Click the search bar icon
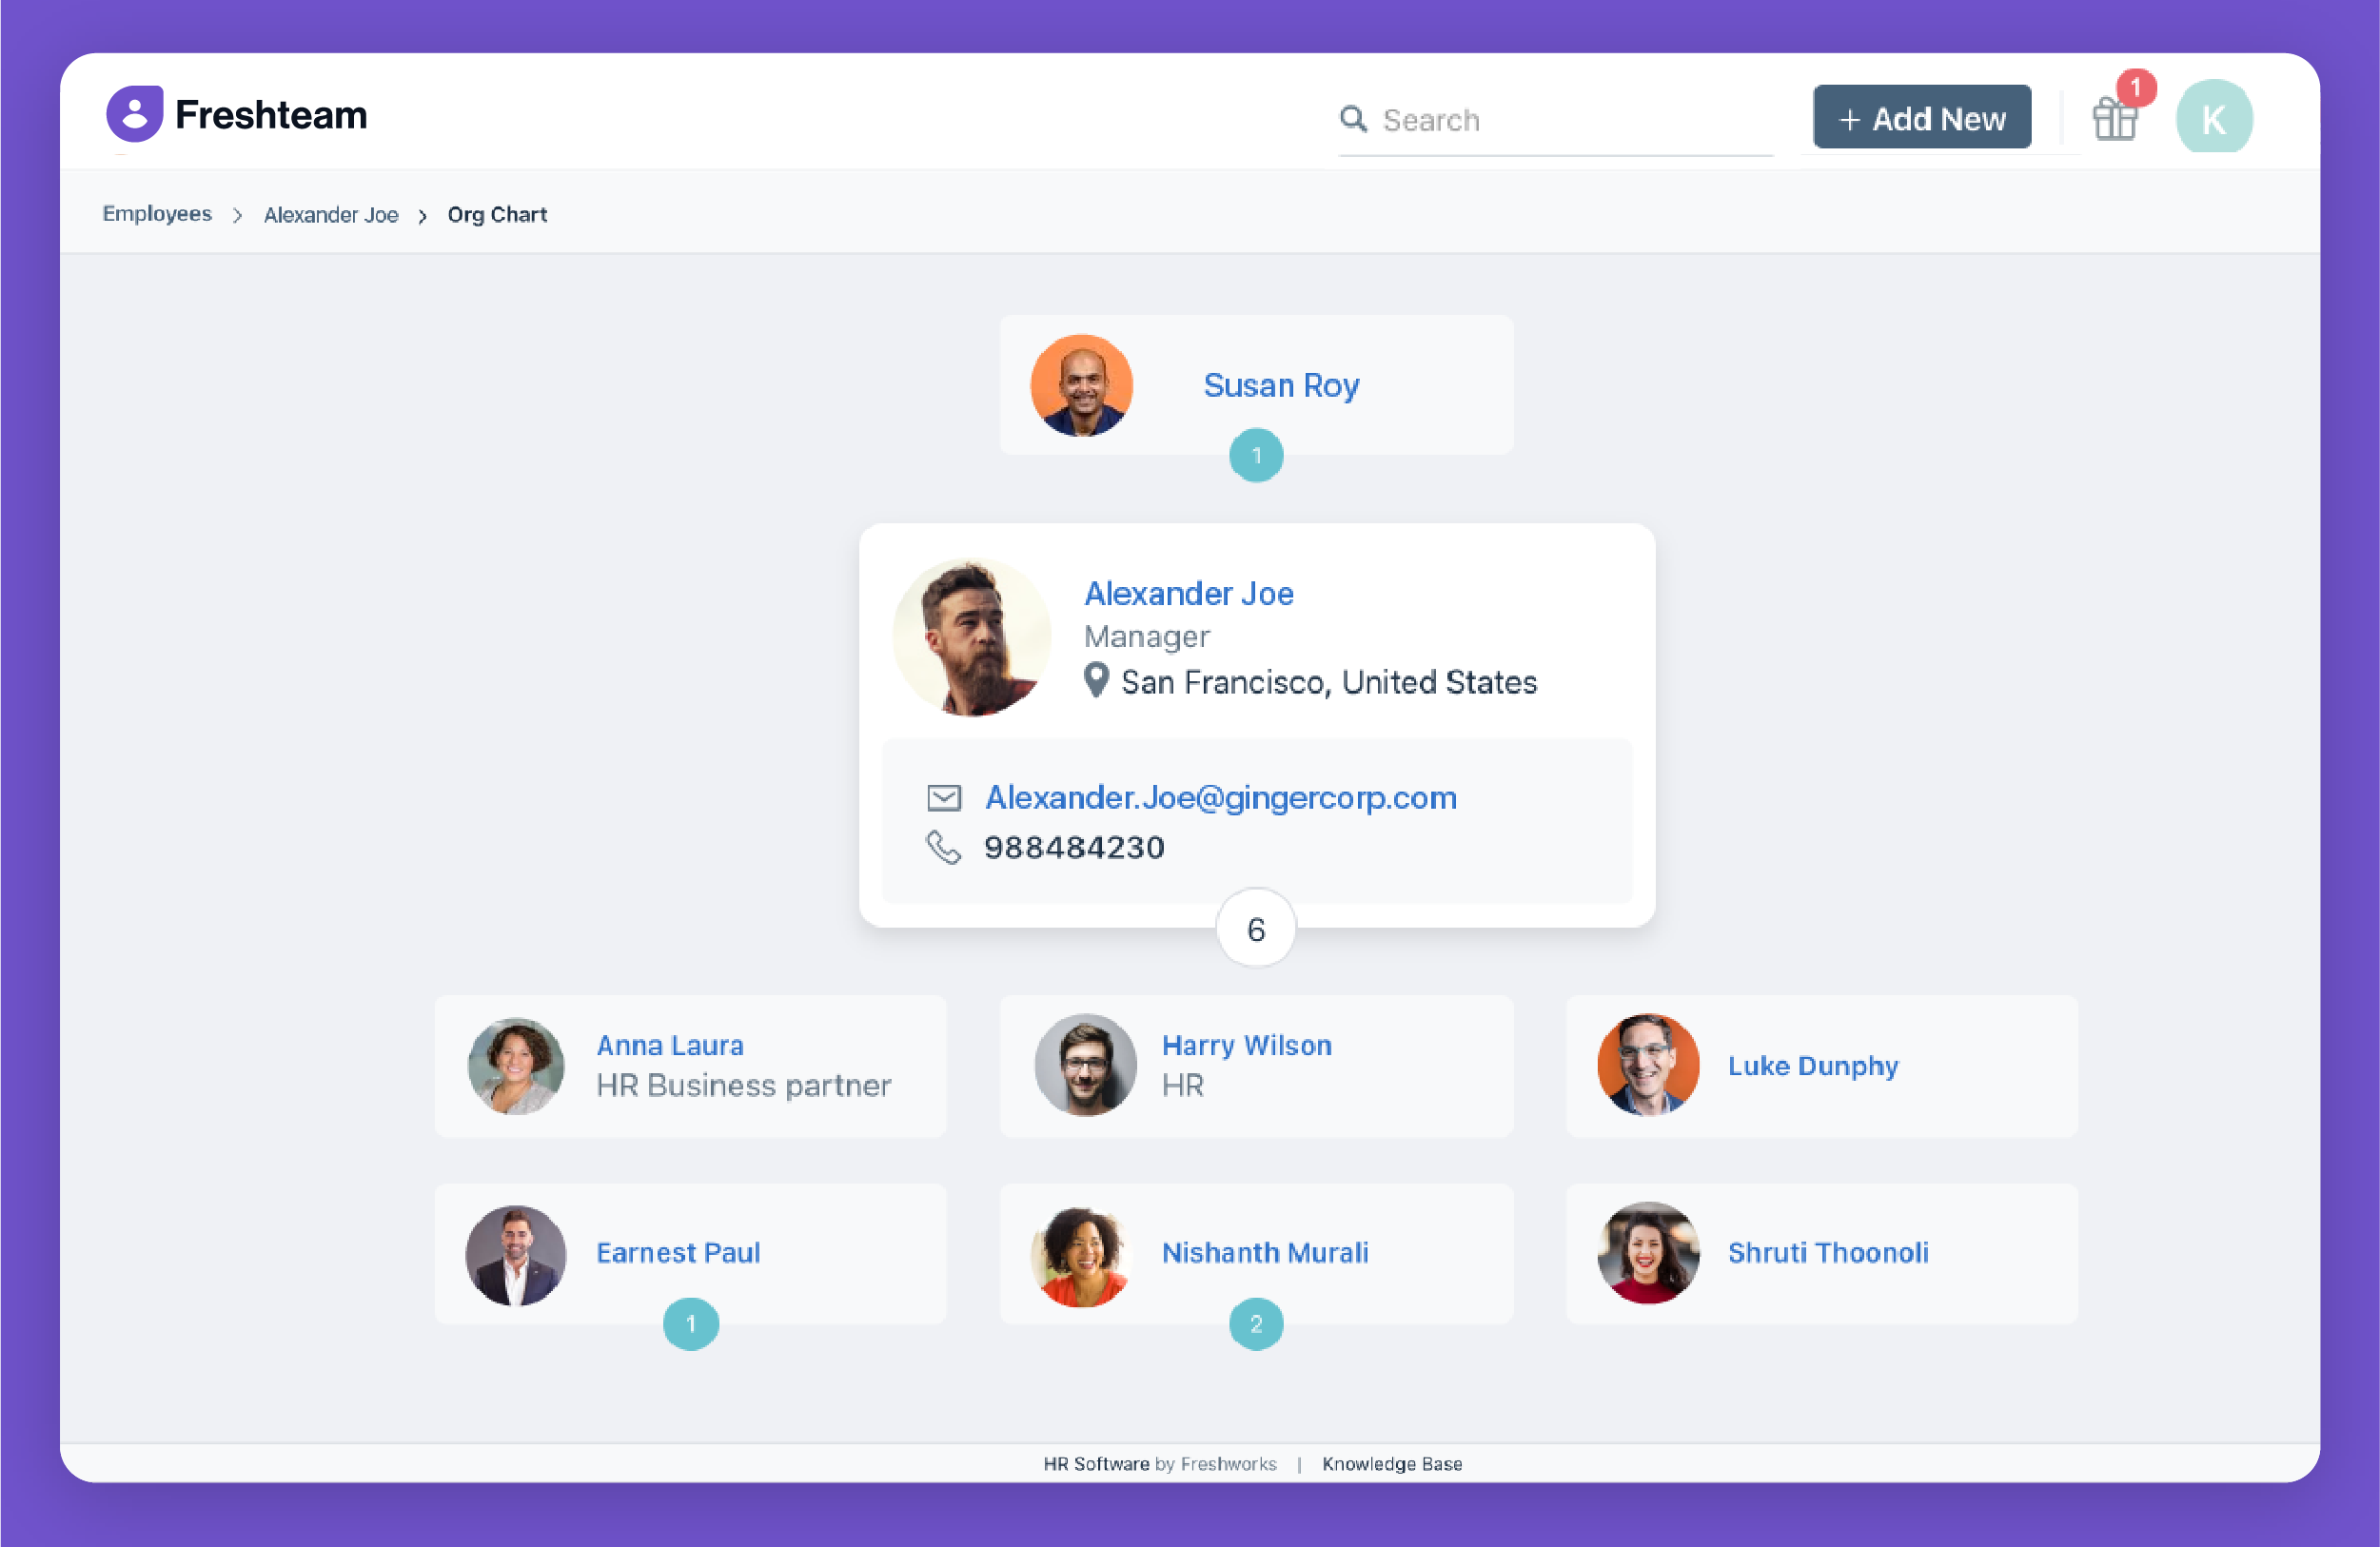The height and width of the screenshot is (1547, 2380). [1355, 118]
